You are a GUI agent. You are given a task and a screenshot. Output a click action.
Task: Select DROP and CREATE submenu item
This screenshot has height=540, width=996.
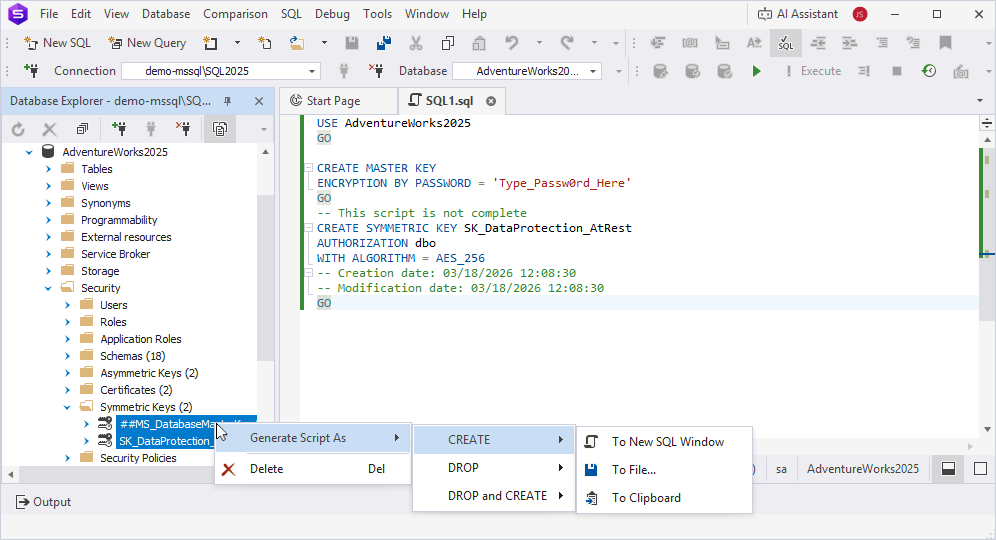(x=494, y=496)
